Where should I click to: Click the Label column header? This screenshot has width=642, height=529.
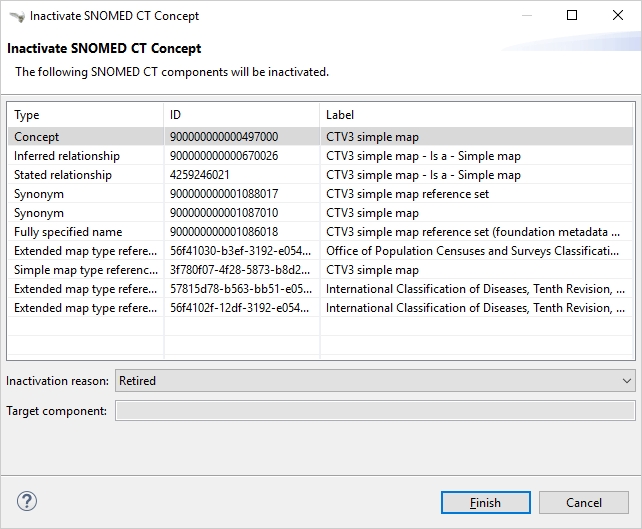click(476, 115)
